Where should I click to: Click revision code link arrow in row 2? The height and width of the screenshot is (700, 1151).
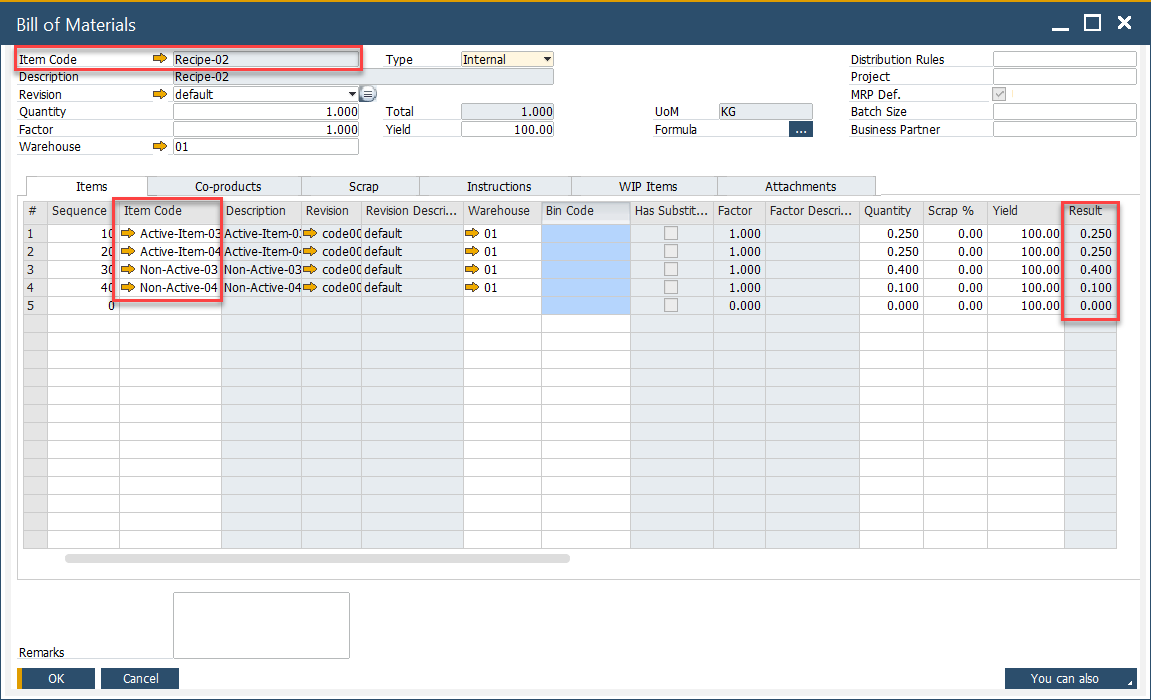click(310, 252)
